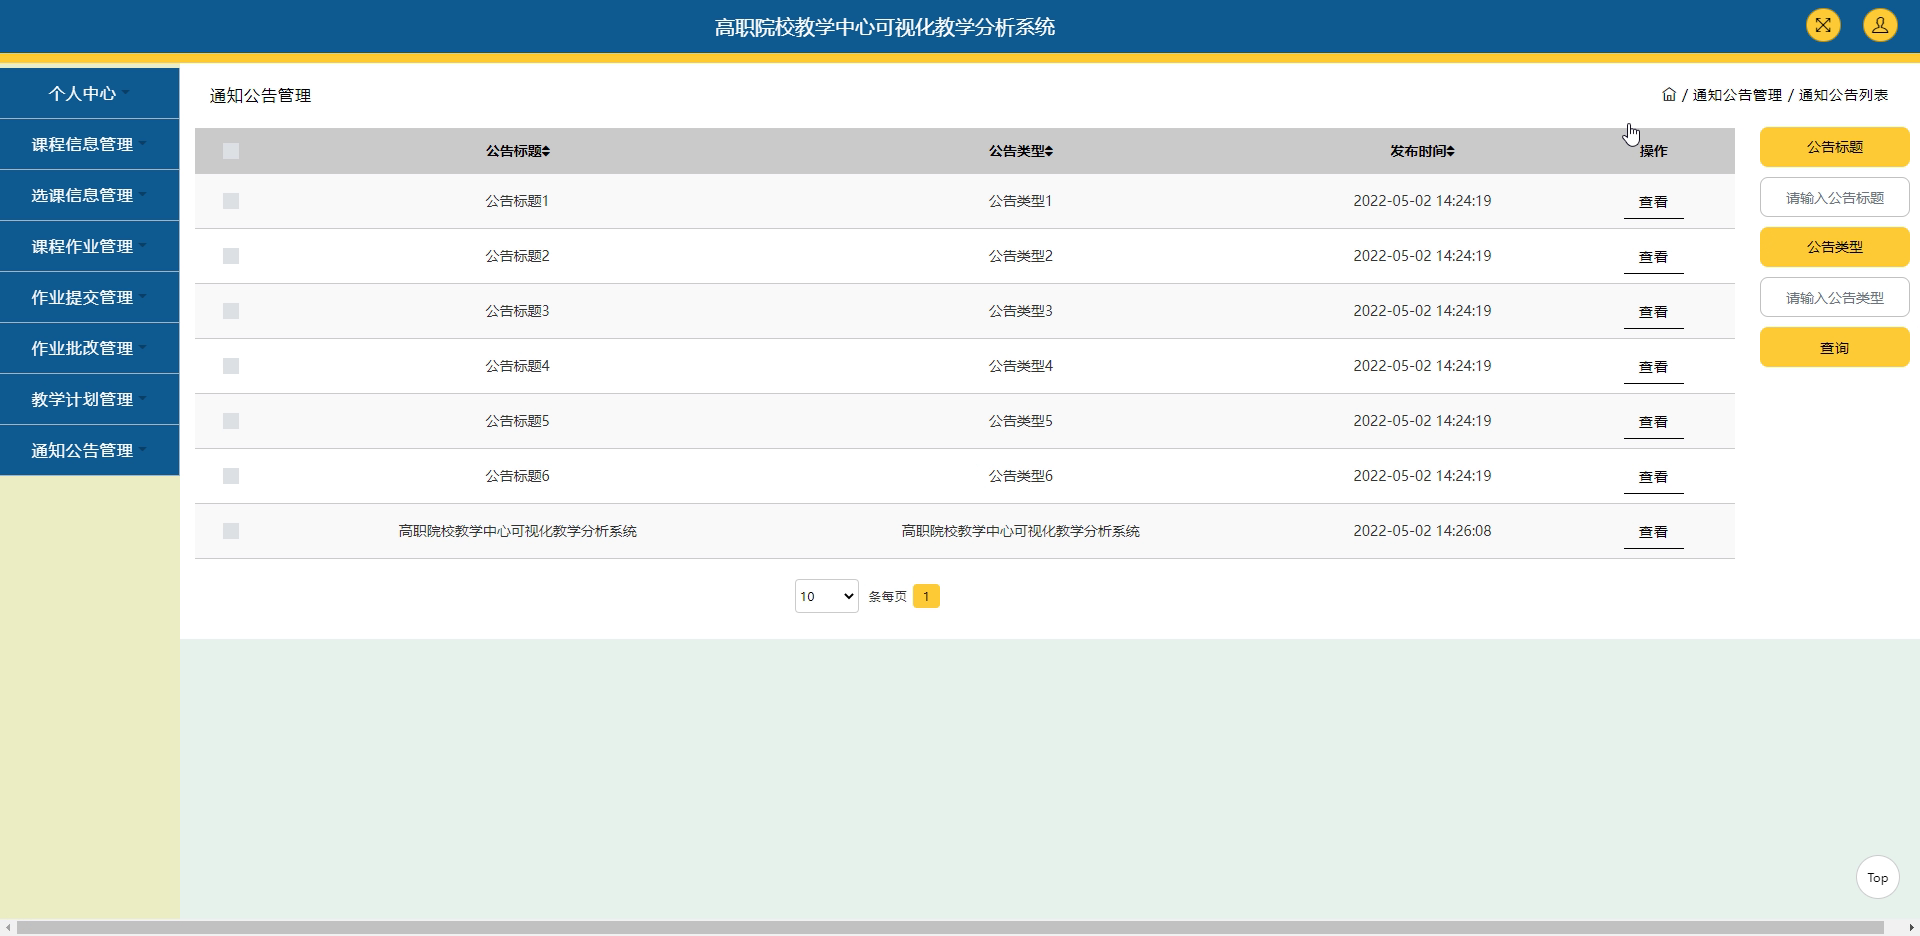Check the checkbox for 高职院校教学中心可视化教学分析系统 row
1920x936 pixels.
(x=231, y=531)
